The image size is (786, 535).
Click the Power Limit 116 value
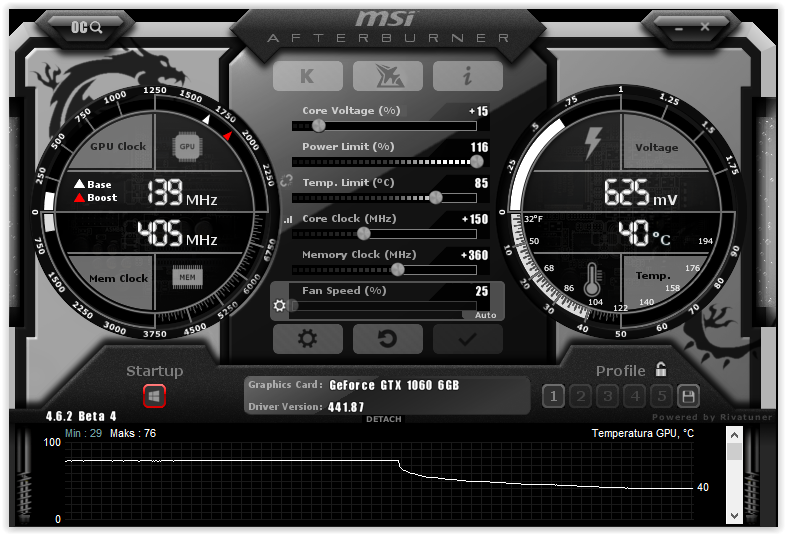coord(479,147)
